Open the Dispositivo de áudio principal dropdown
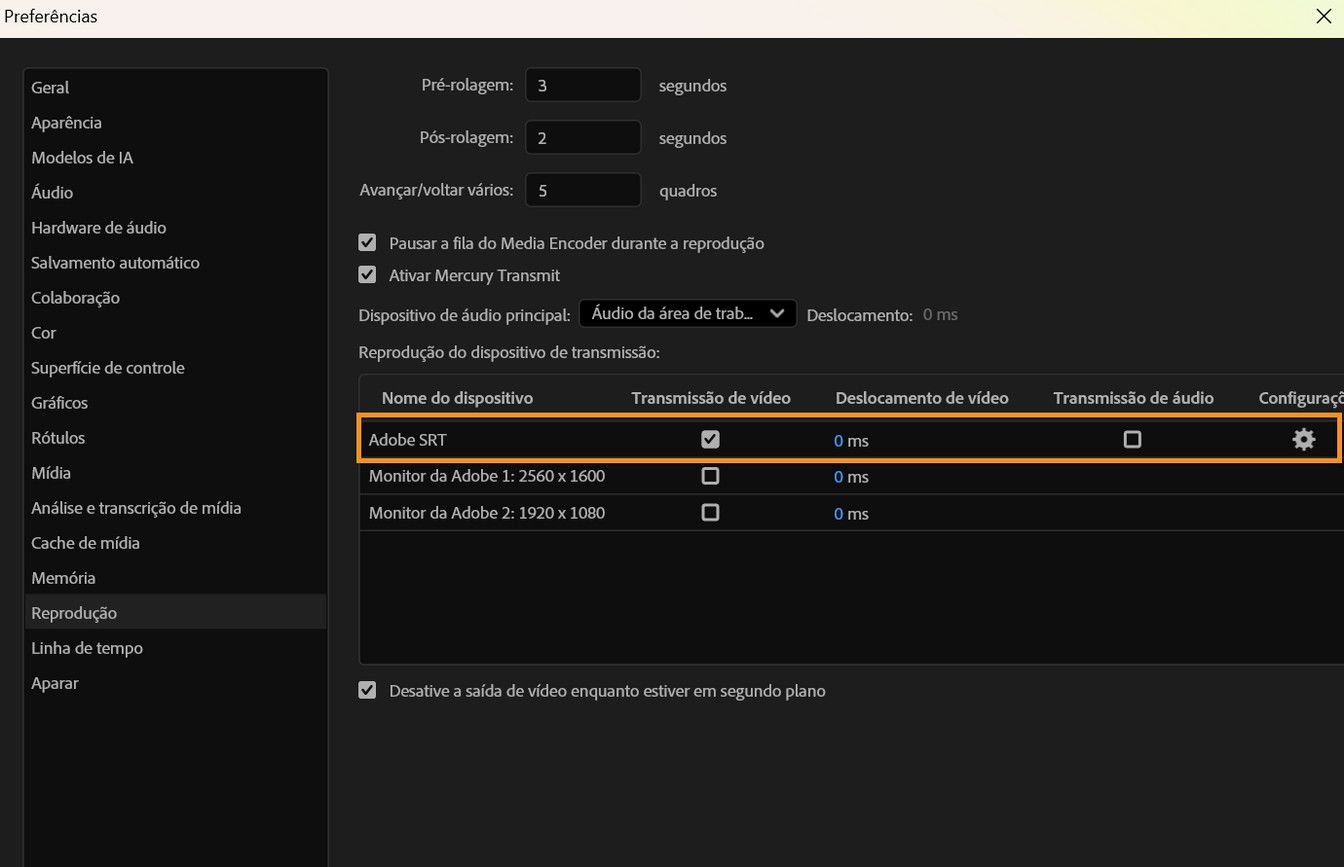Screen dimensions: 1344x867 (x=687, y=313)
